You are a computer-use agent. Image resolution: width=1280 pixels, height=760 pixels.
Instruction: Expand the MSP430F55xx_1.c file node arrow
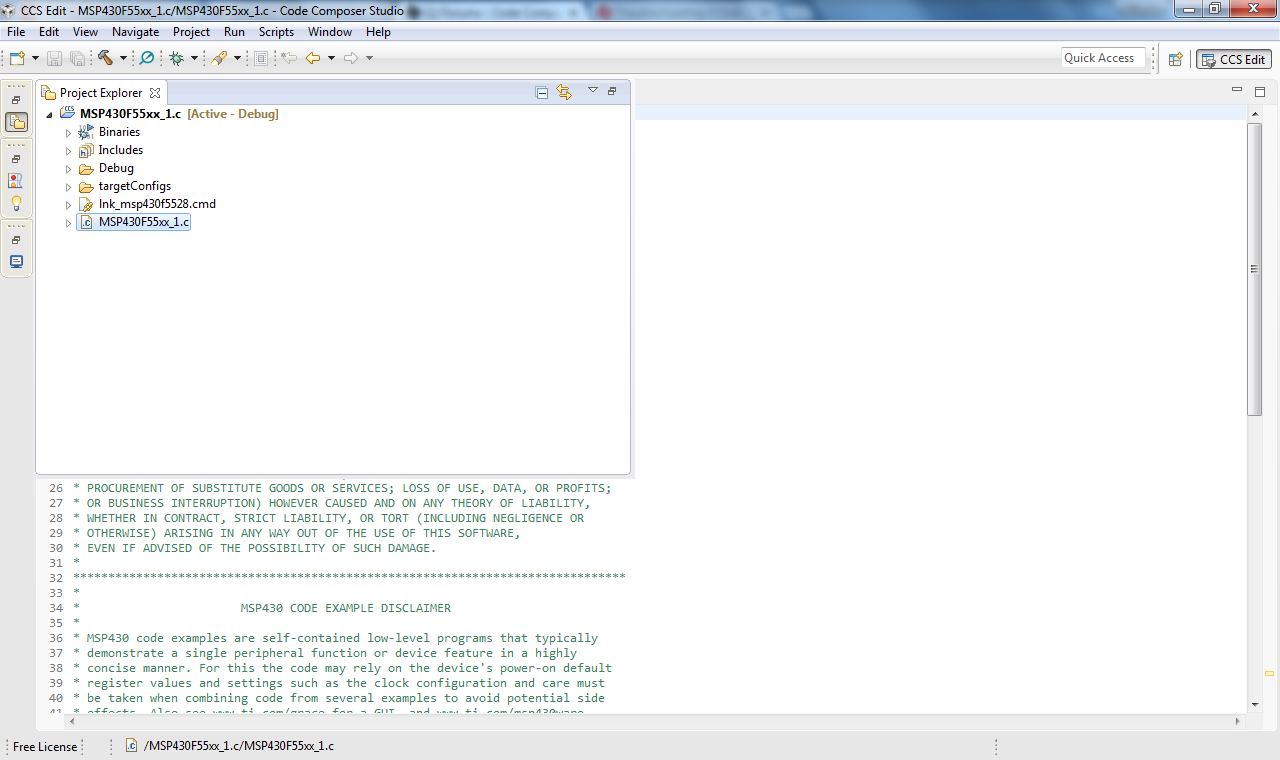[x=68, y=222]
